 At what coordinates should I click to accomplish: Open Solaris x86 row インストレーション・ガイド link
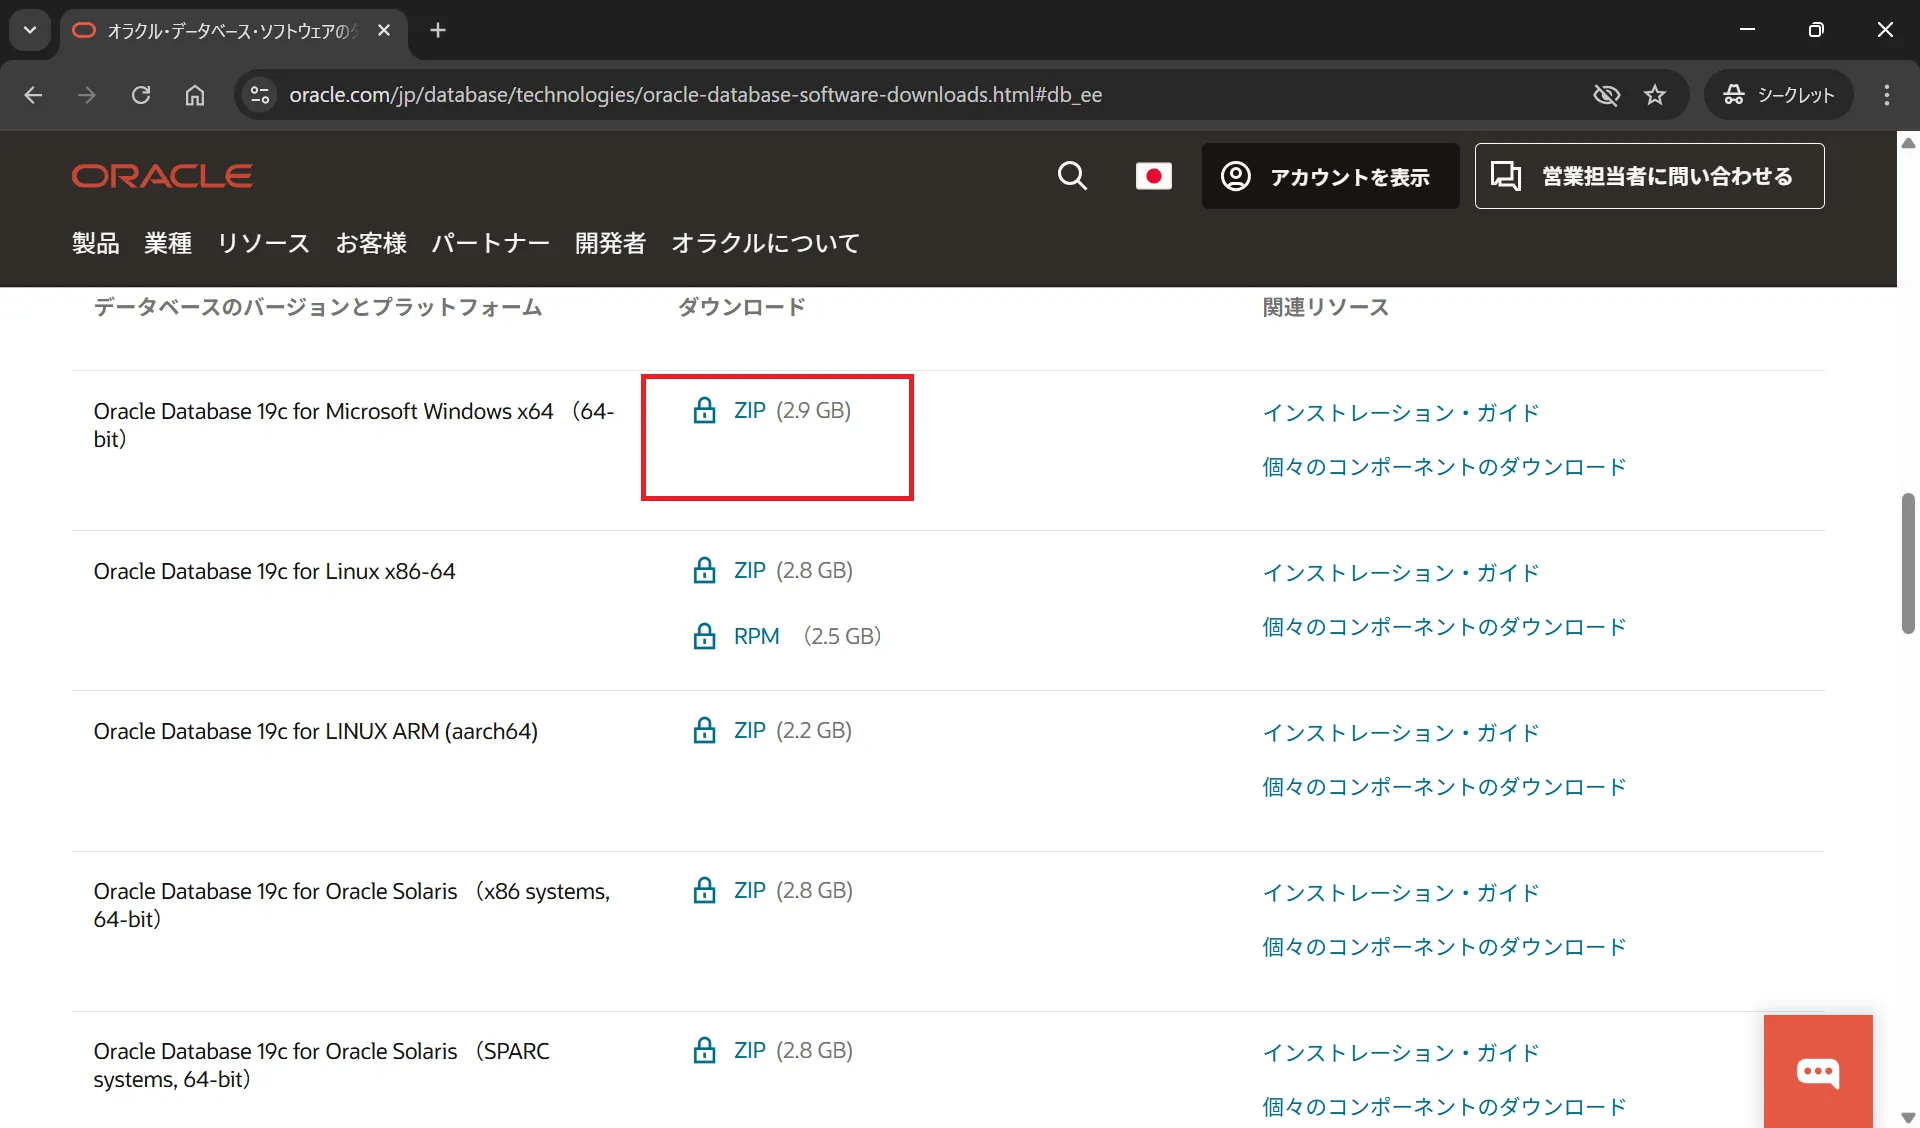(x=1401, y=893)
